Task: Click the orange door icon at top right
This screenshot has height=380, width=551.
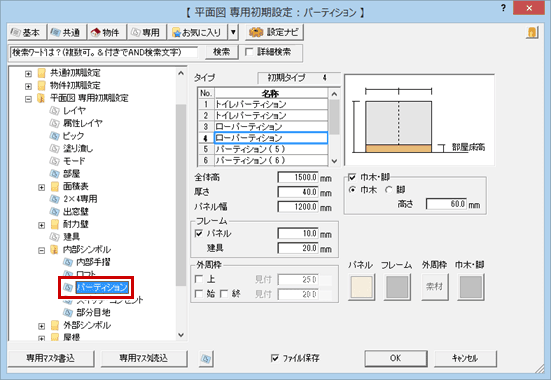Action: tap(532, 32)
